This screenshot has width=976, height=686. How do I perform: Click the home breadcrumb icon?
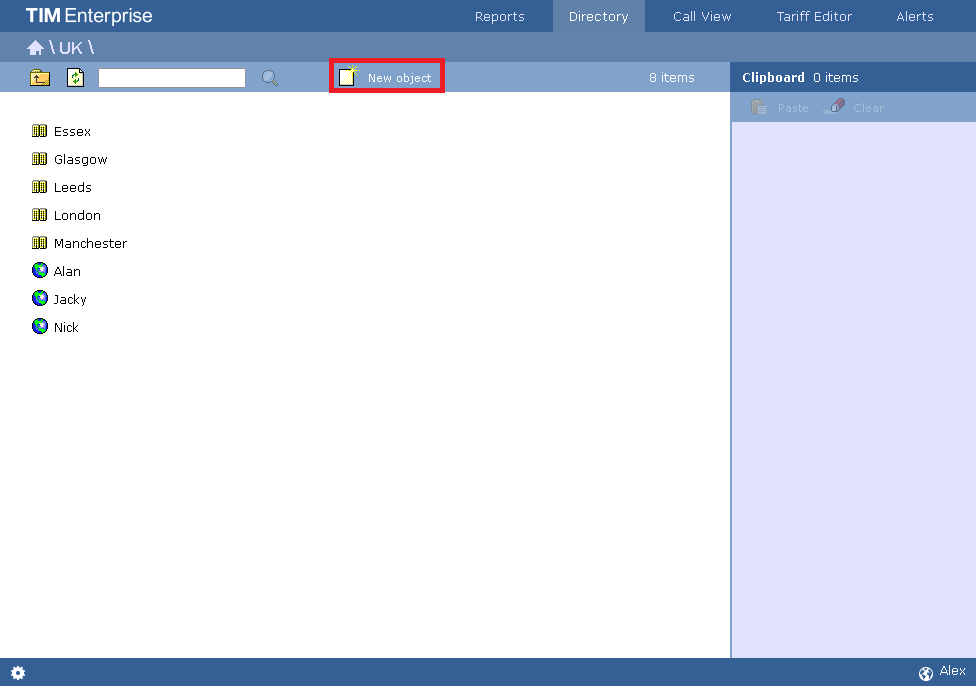35,47
